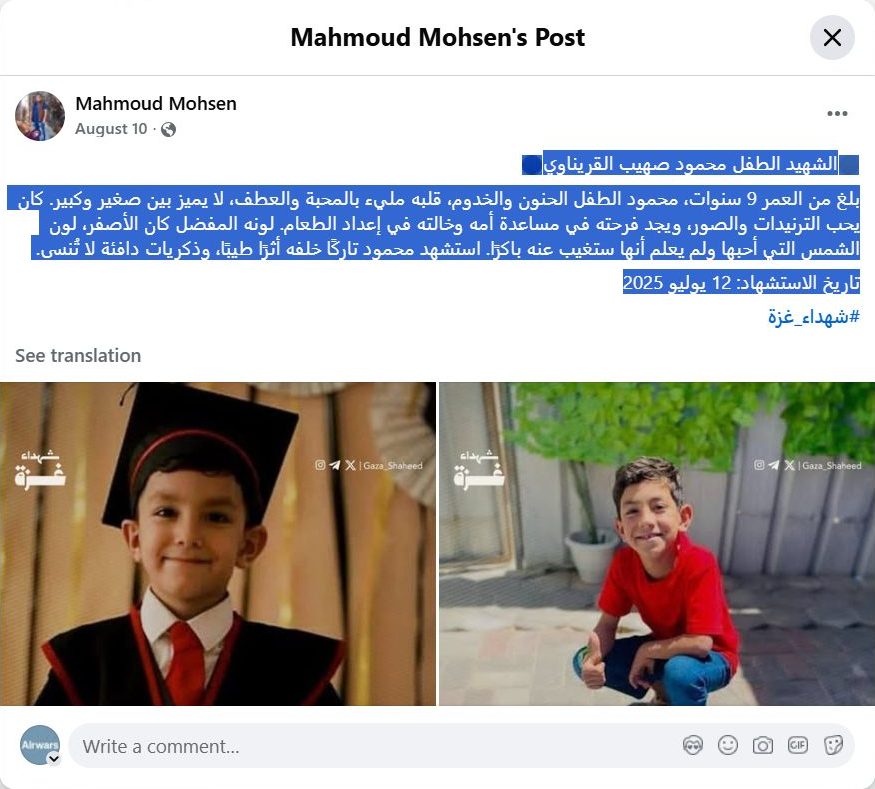Image resolution: width=875 pixels, height=789 pixels.
Task: Open Mahmoud Mohsen's profile picture
Action: tap(40, 116)
